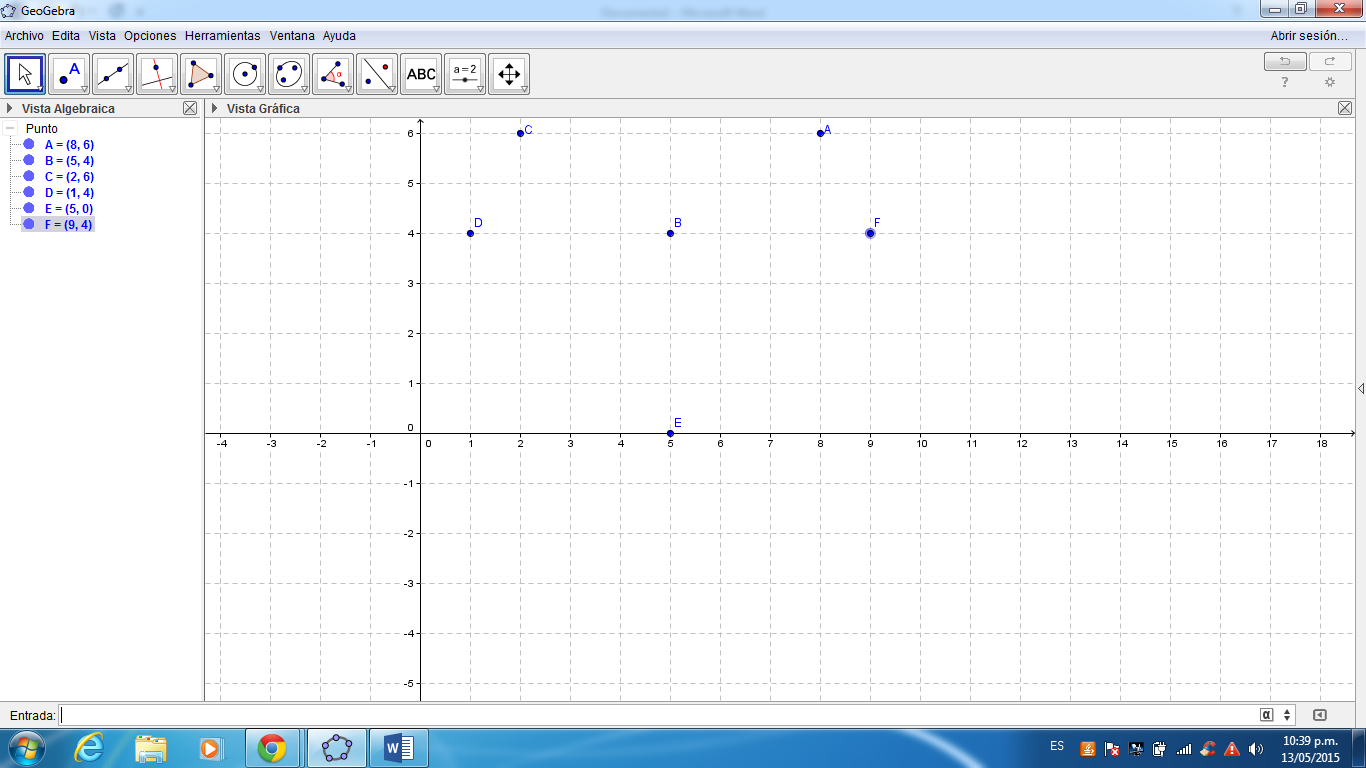Select the Point tool
Viewport: 1366px width, 768px height.
[x=66, y=73]
